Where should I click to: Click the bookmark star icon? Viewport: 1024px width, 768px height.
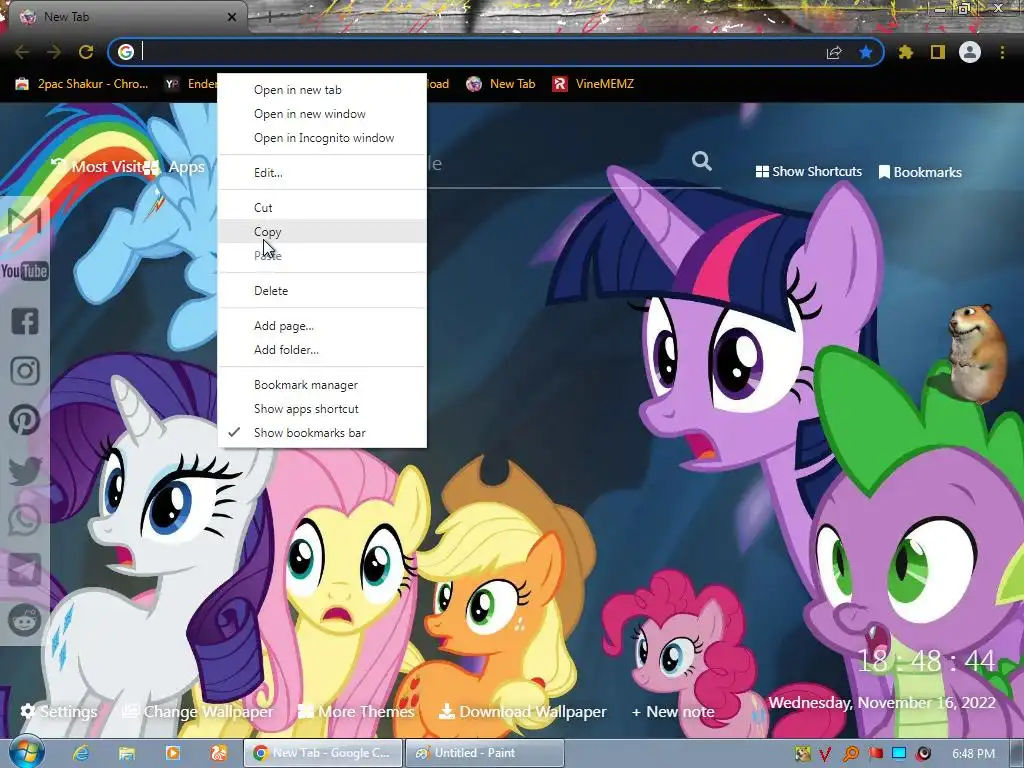tap(866, 52)
